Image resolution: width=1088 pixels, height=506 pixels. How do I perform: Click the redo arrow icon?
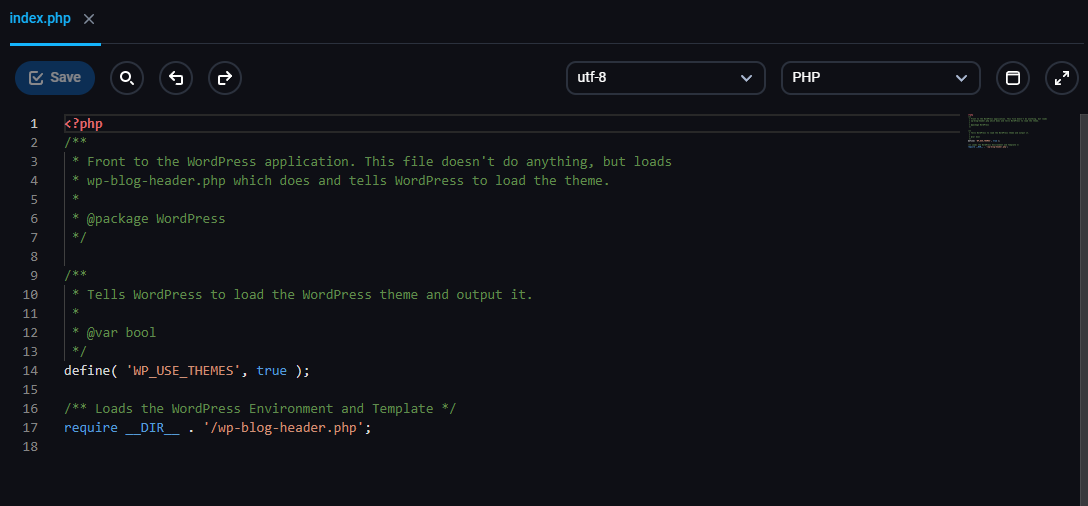tap(225, 78)
